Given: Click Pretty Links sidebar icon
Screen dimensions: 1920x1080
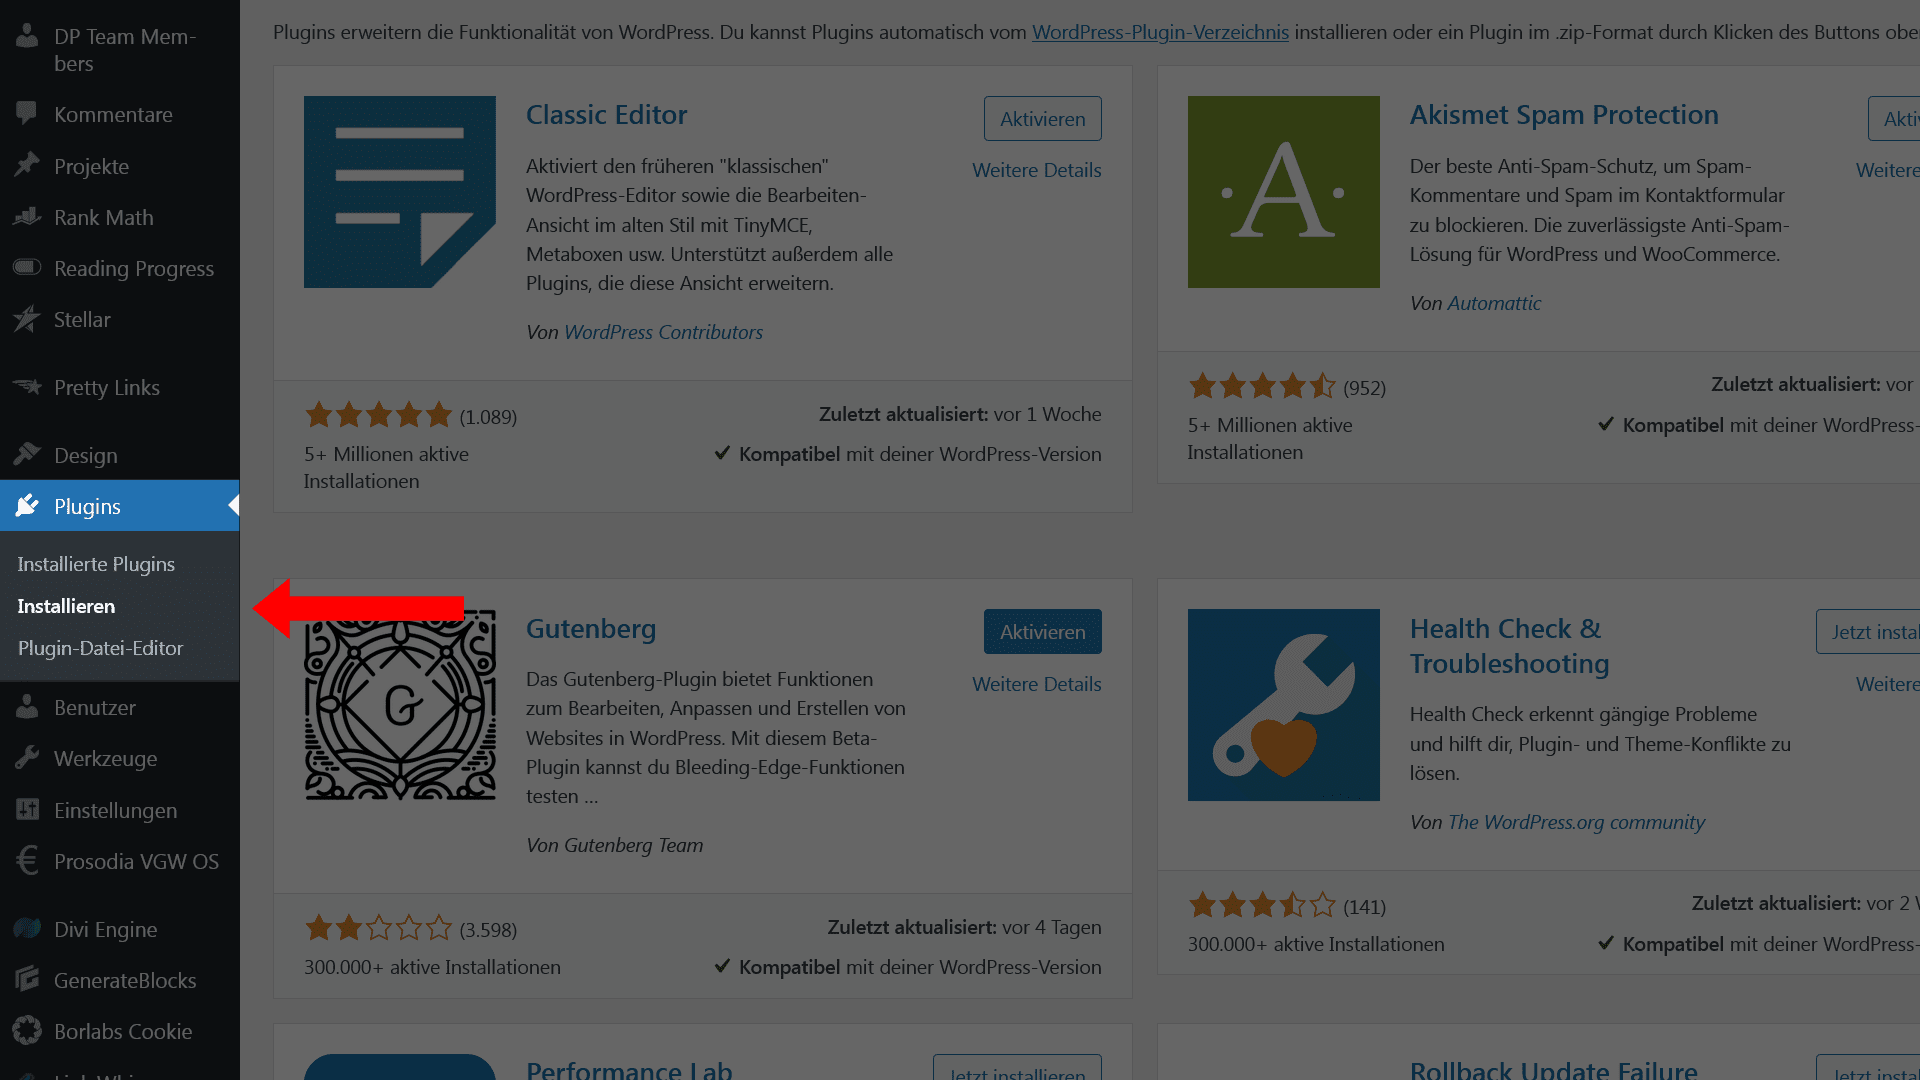Looking at the screenshot, I should tap(28, 385).
